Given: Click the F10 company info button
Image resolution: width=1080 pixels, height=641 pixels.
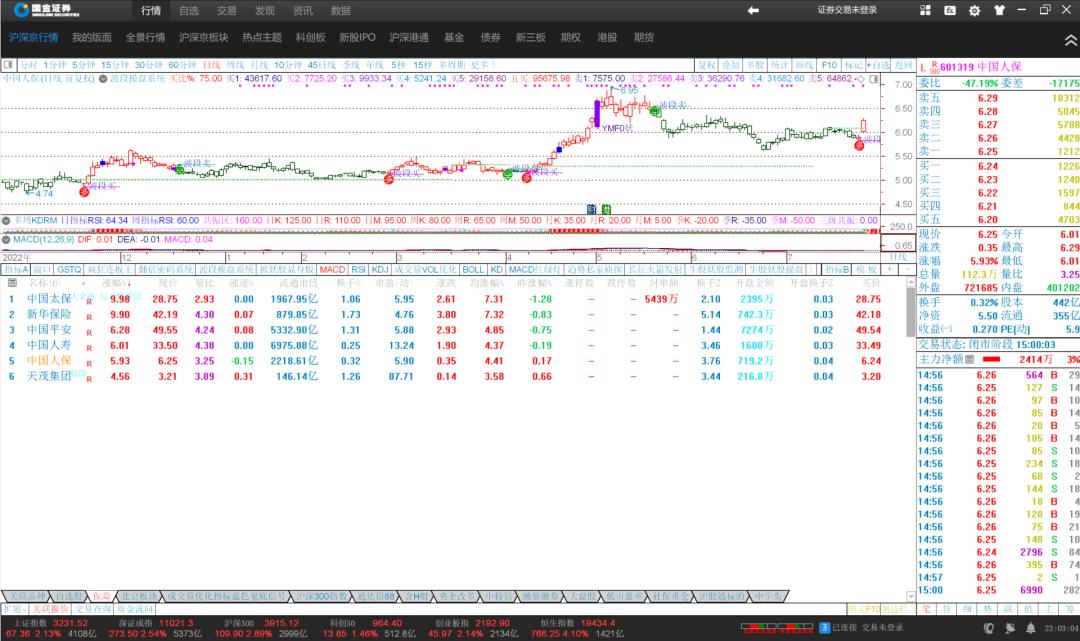Looking at the screenshot, I should point(829,64).
